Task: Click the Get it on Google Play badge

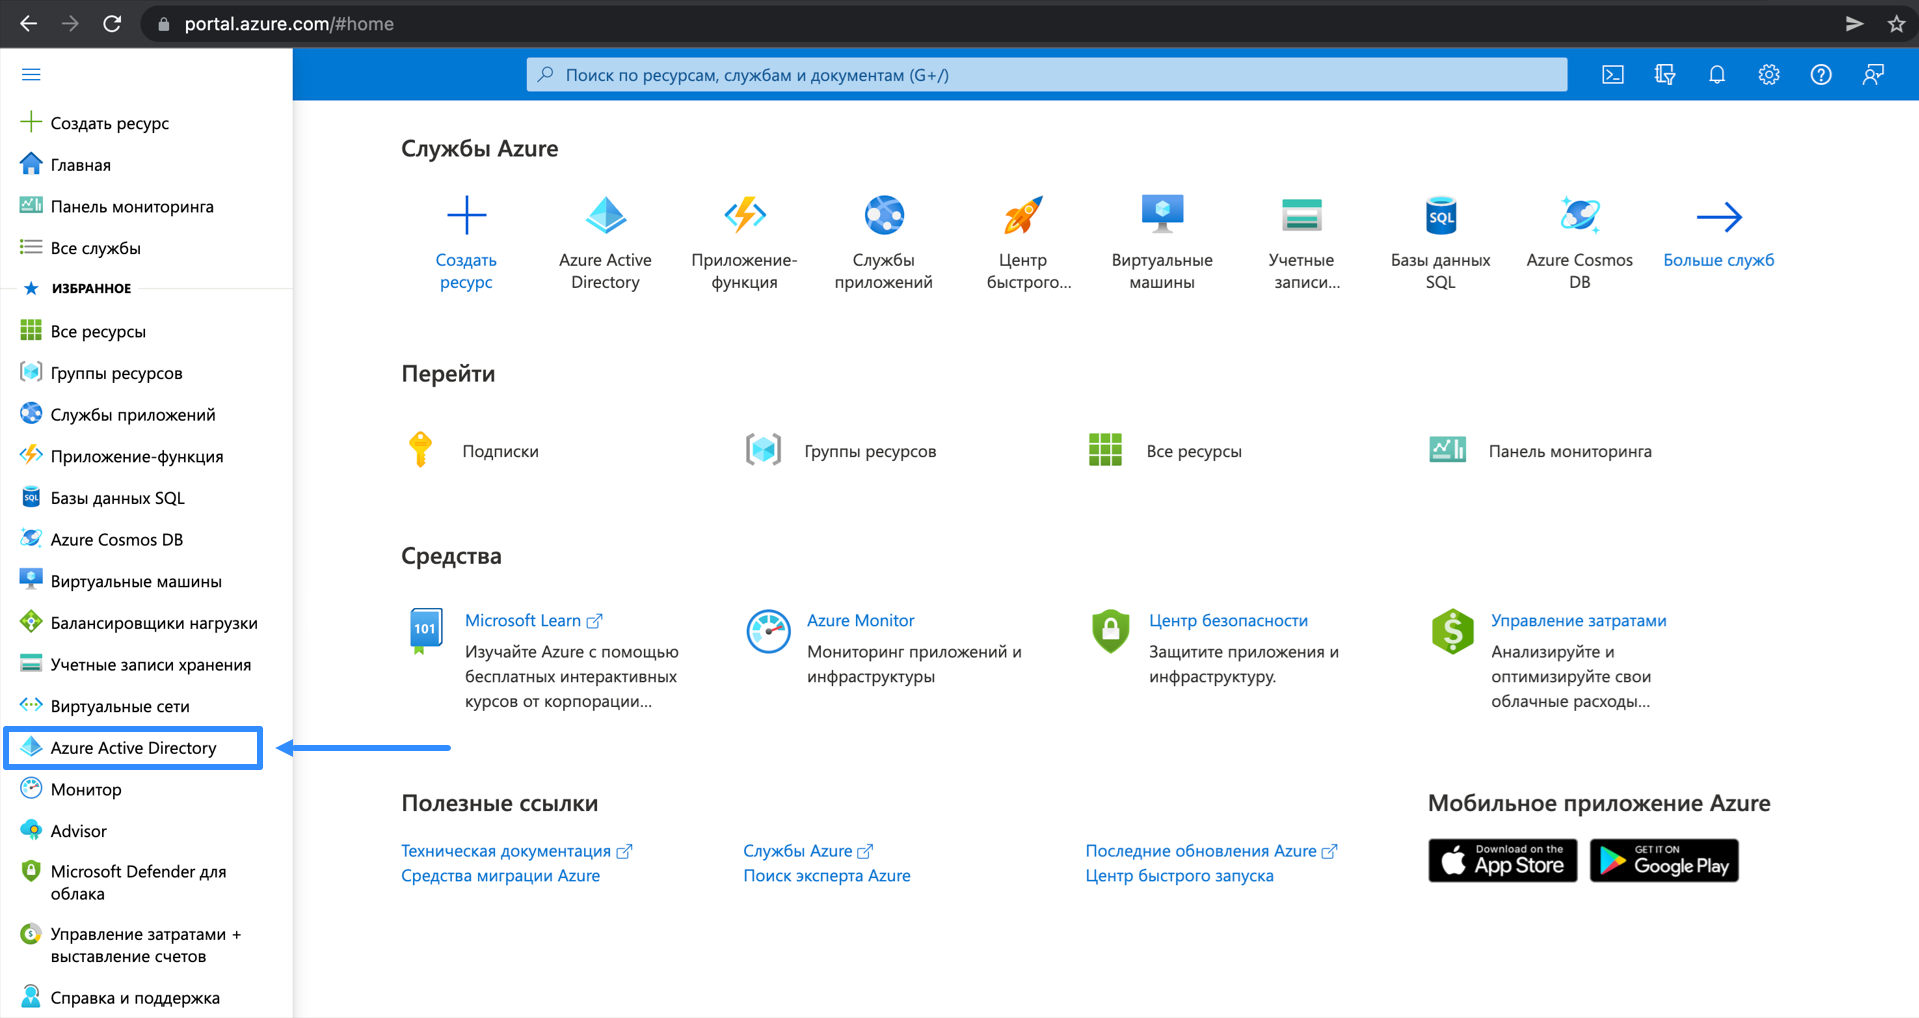Action: click(1664, 861)
